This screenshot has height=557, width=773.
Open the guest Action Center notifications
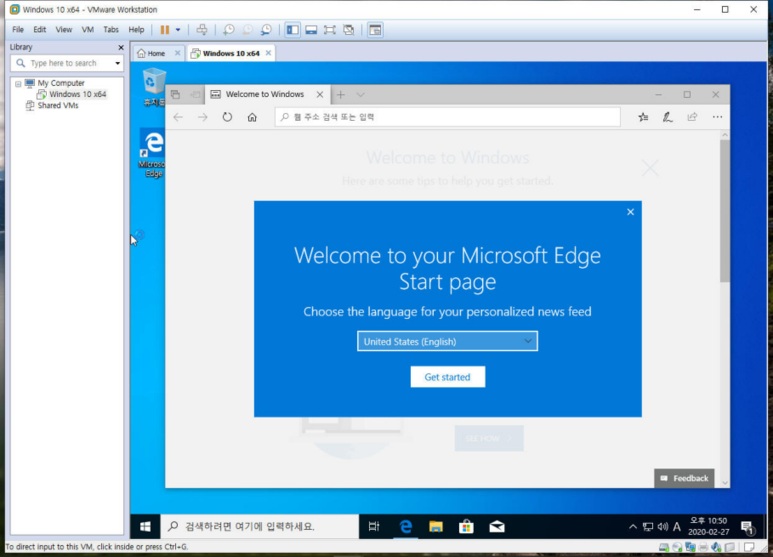point(747,527)
